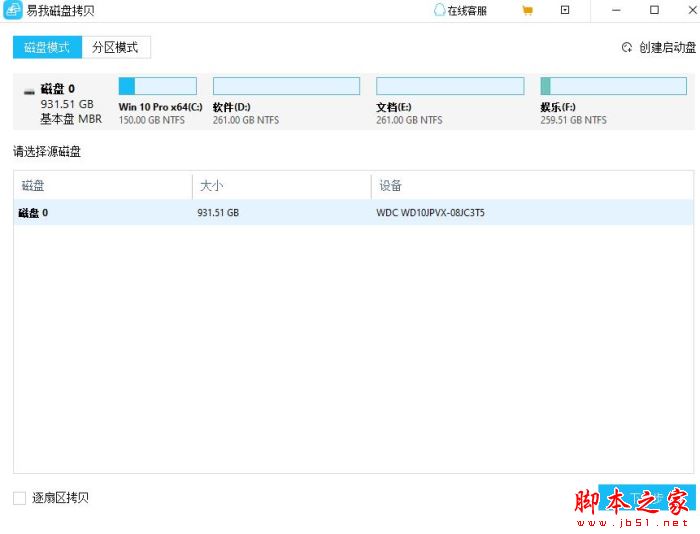
Task: Select 磁盘 0 row in source list
Action: click(x=354, y=213)
